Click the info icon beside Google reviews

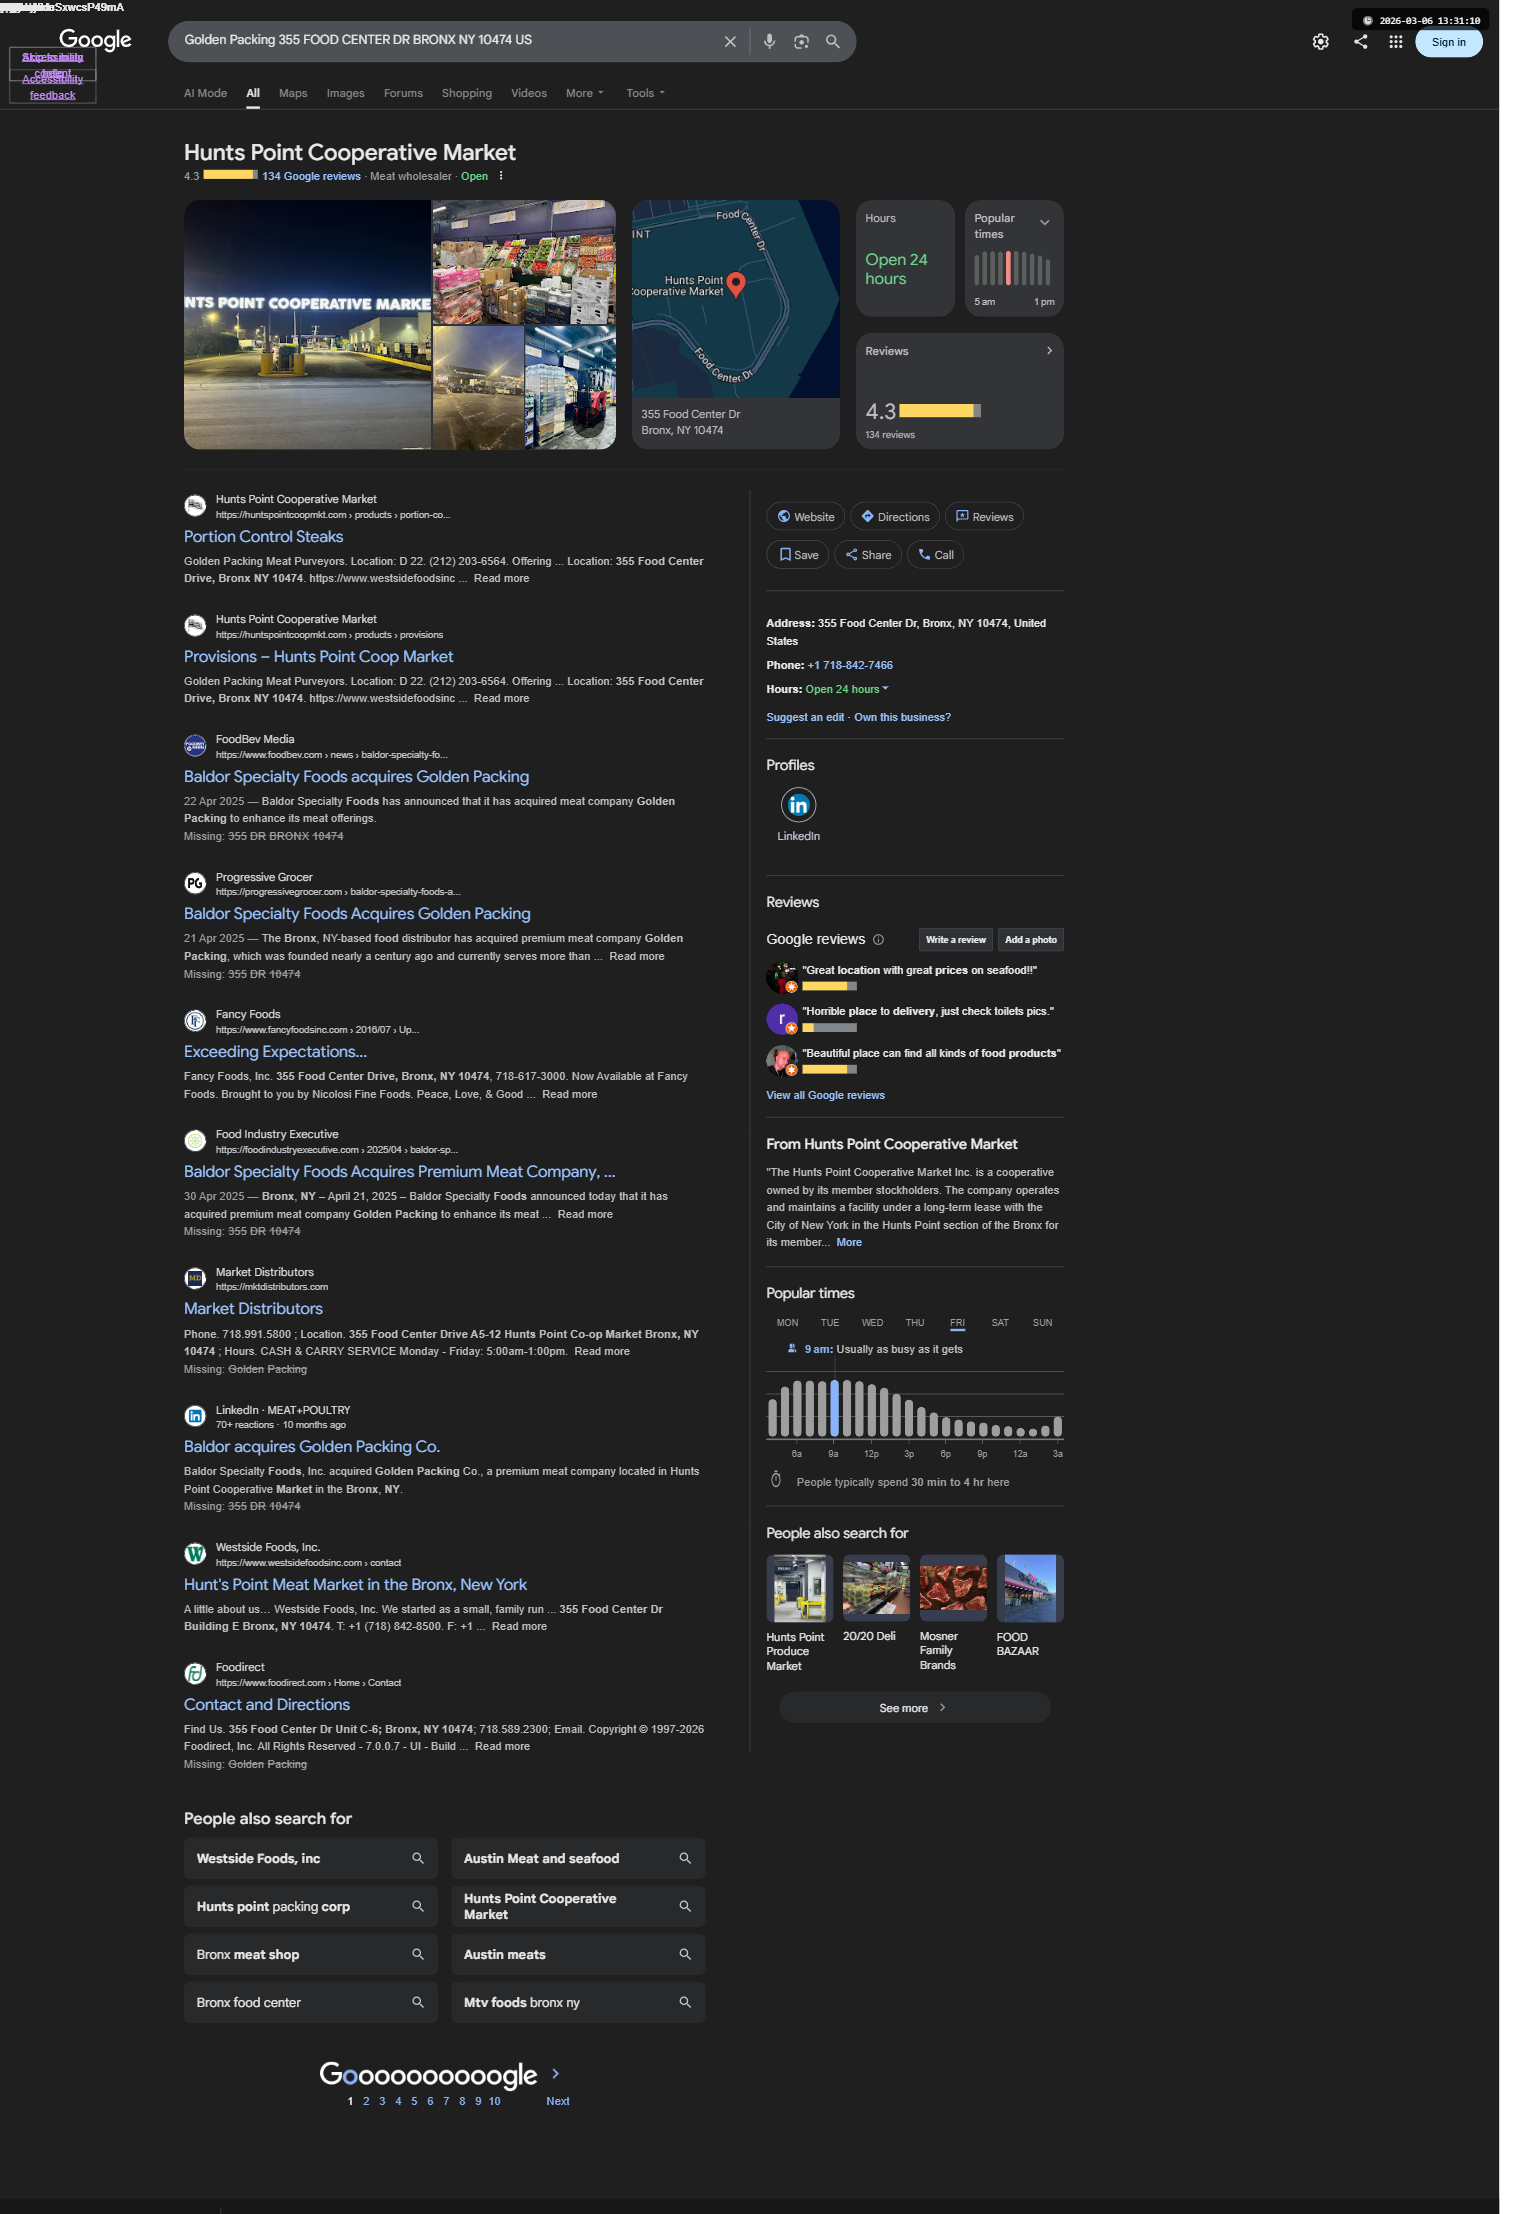coord(878,940)
